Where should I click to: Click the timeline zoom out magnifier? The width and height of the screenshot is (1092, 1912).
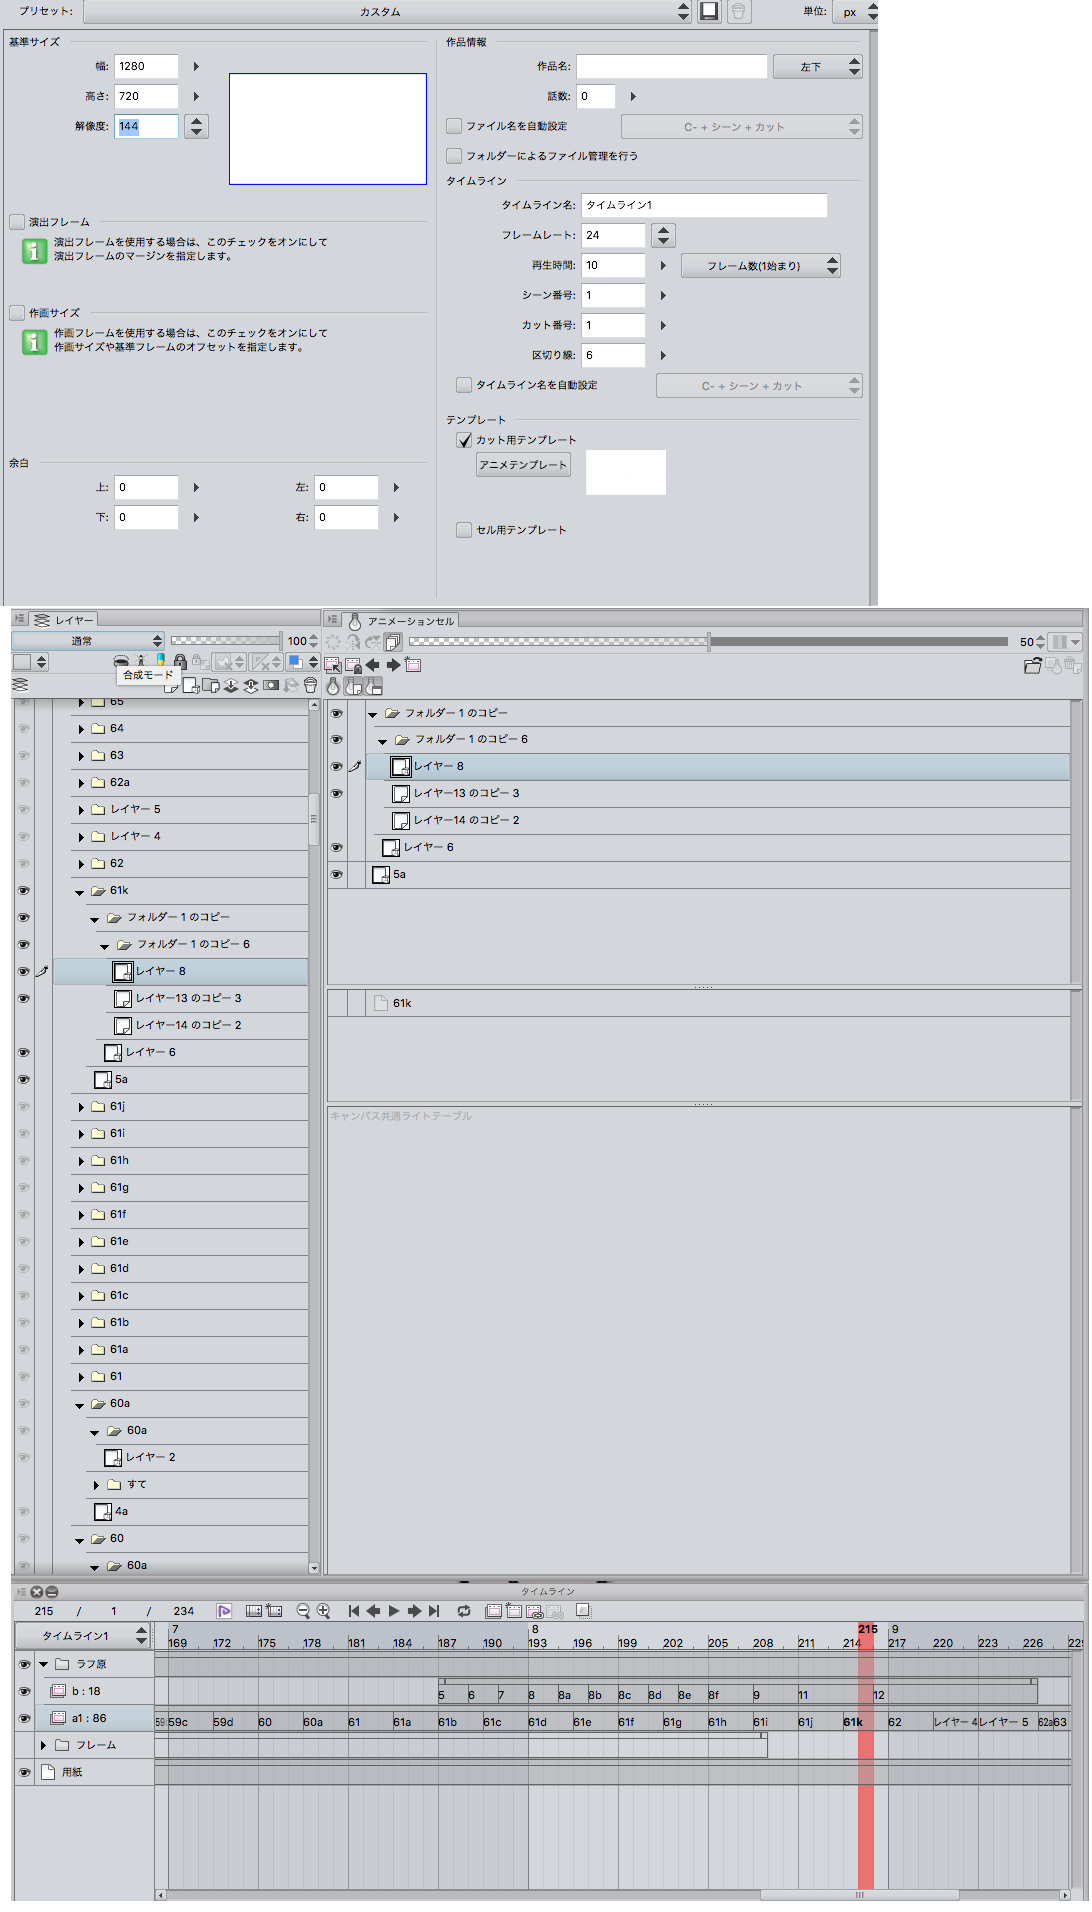[x=303, y=1611]
